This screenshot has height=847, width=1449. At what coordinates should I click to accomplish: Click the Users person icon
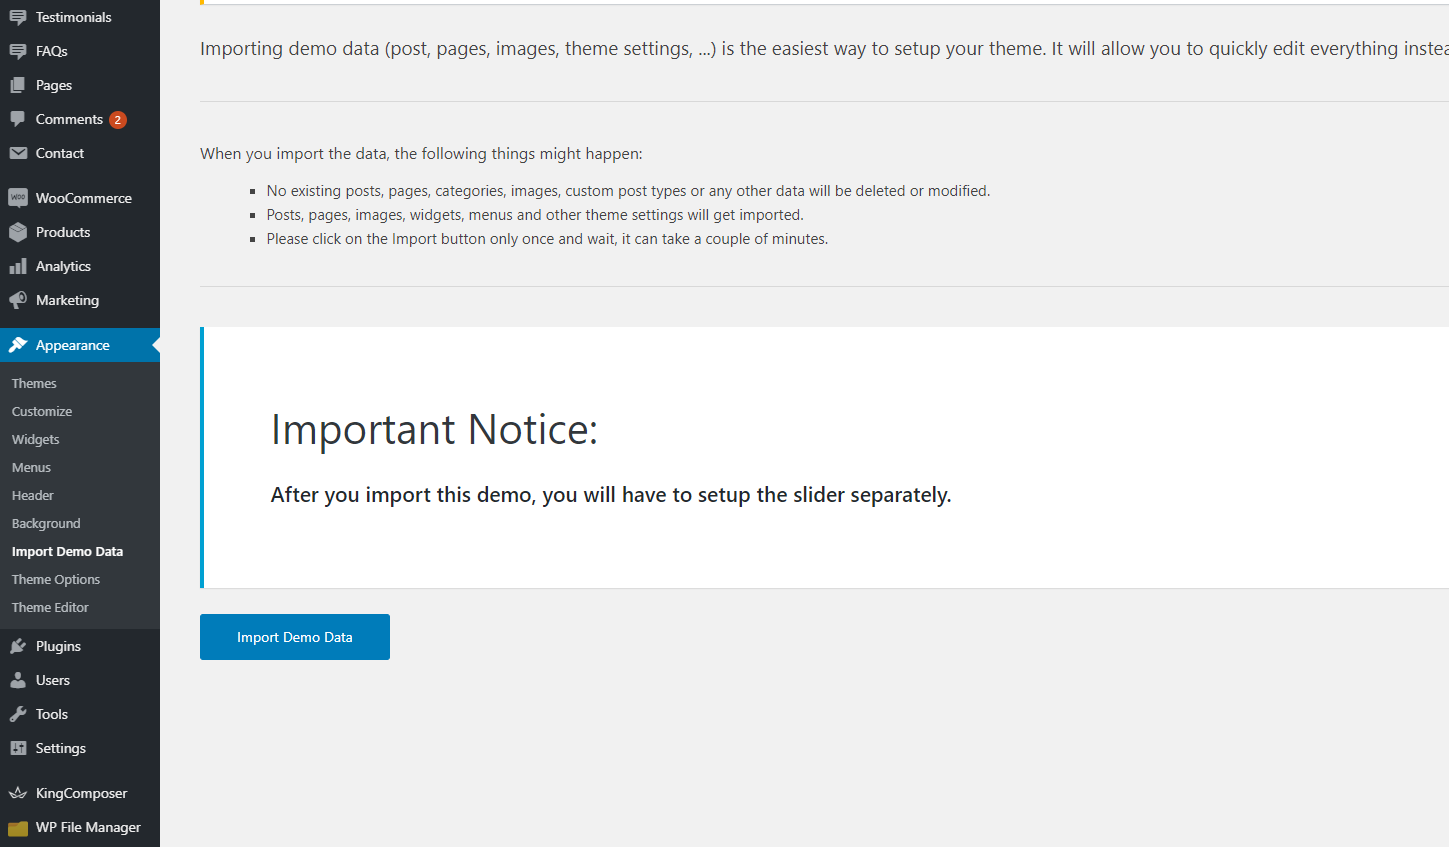pos(18,680)
